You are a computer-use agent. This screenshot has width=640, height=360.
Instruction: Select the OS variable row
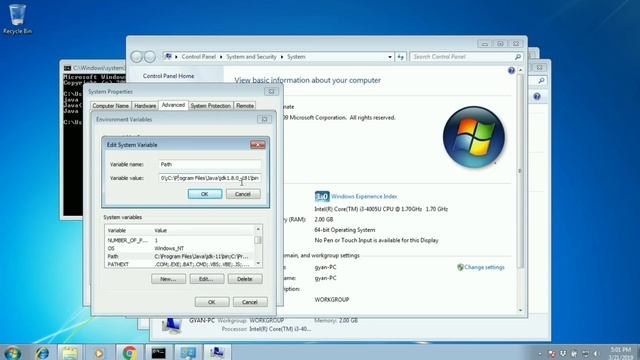[180, 248]
